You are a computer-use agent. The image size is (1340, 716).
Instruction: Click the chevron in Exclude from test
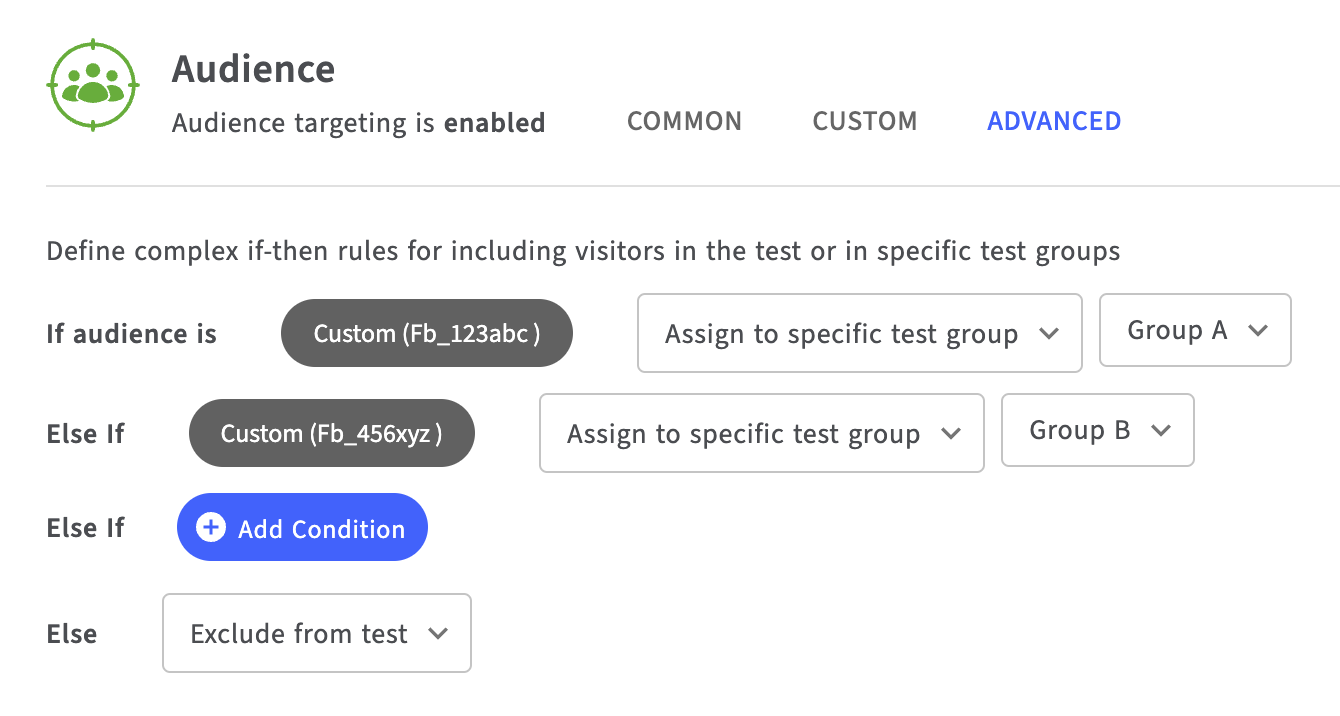click(437, 634)
